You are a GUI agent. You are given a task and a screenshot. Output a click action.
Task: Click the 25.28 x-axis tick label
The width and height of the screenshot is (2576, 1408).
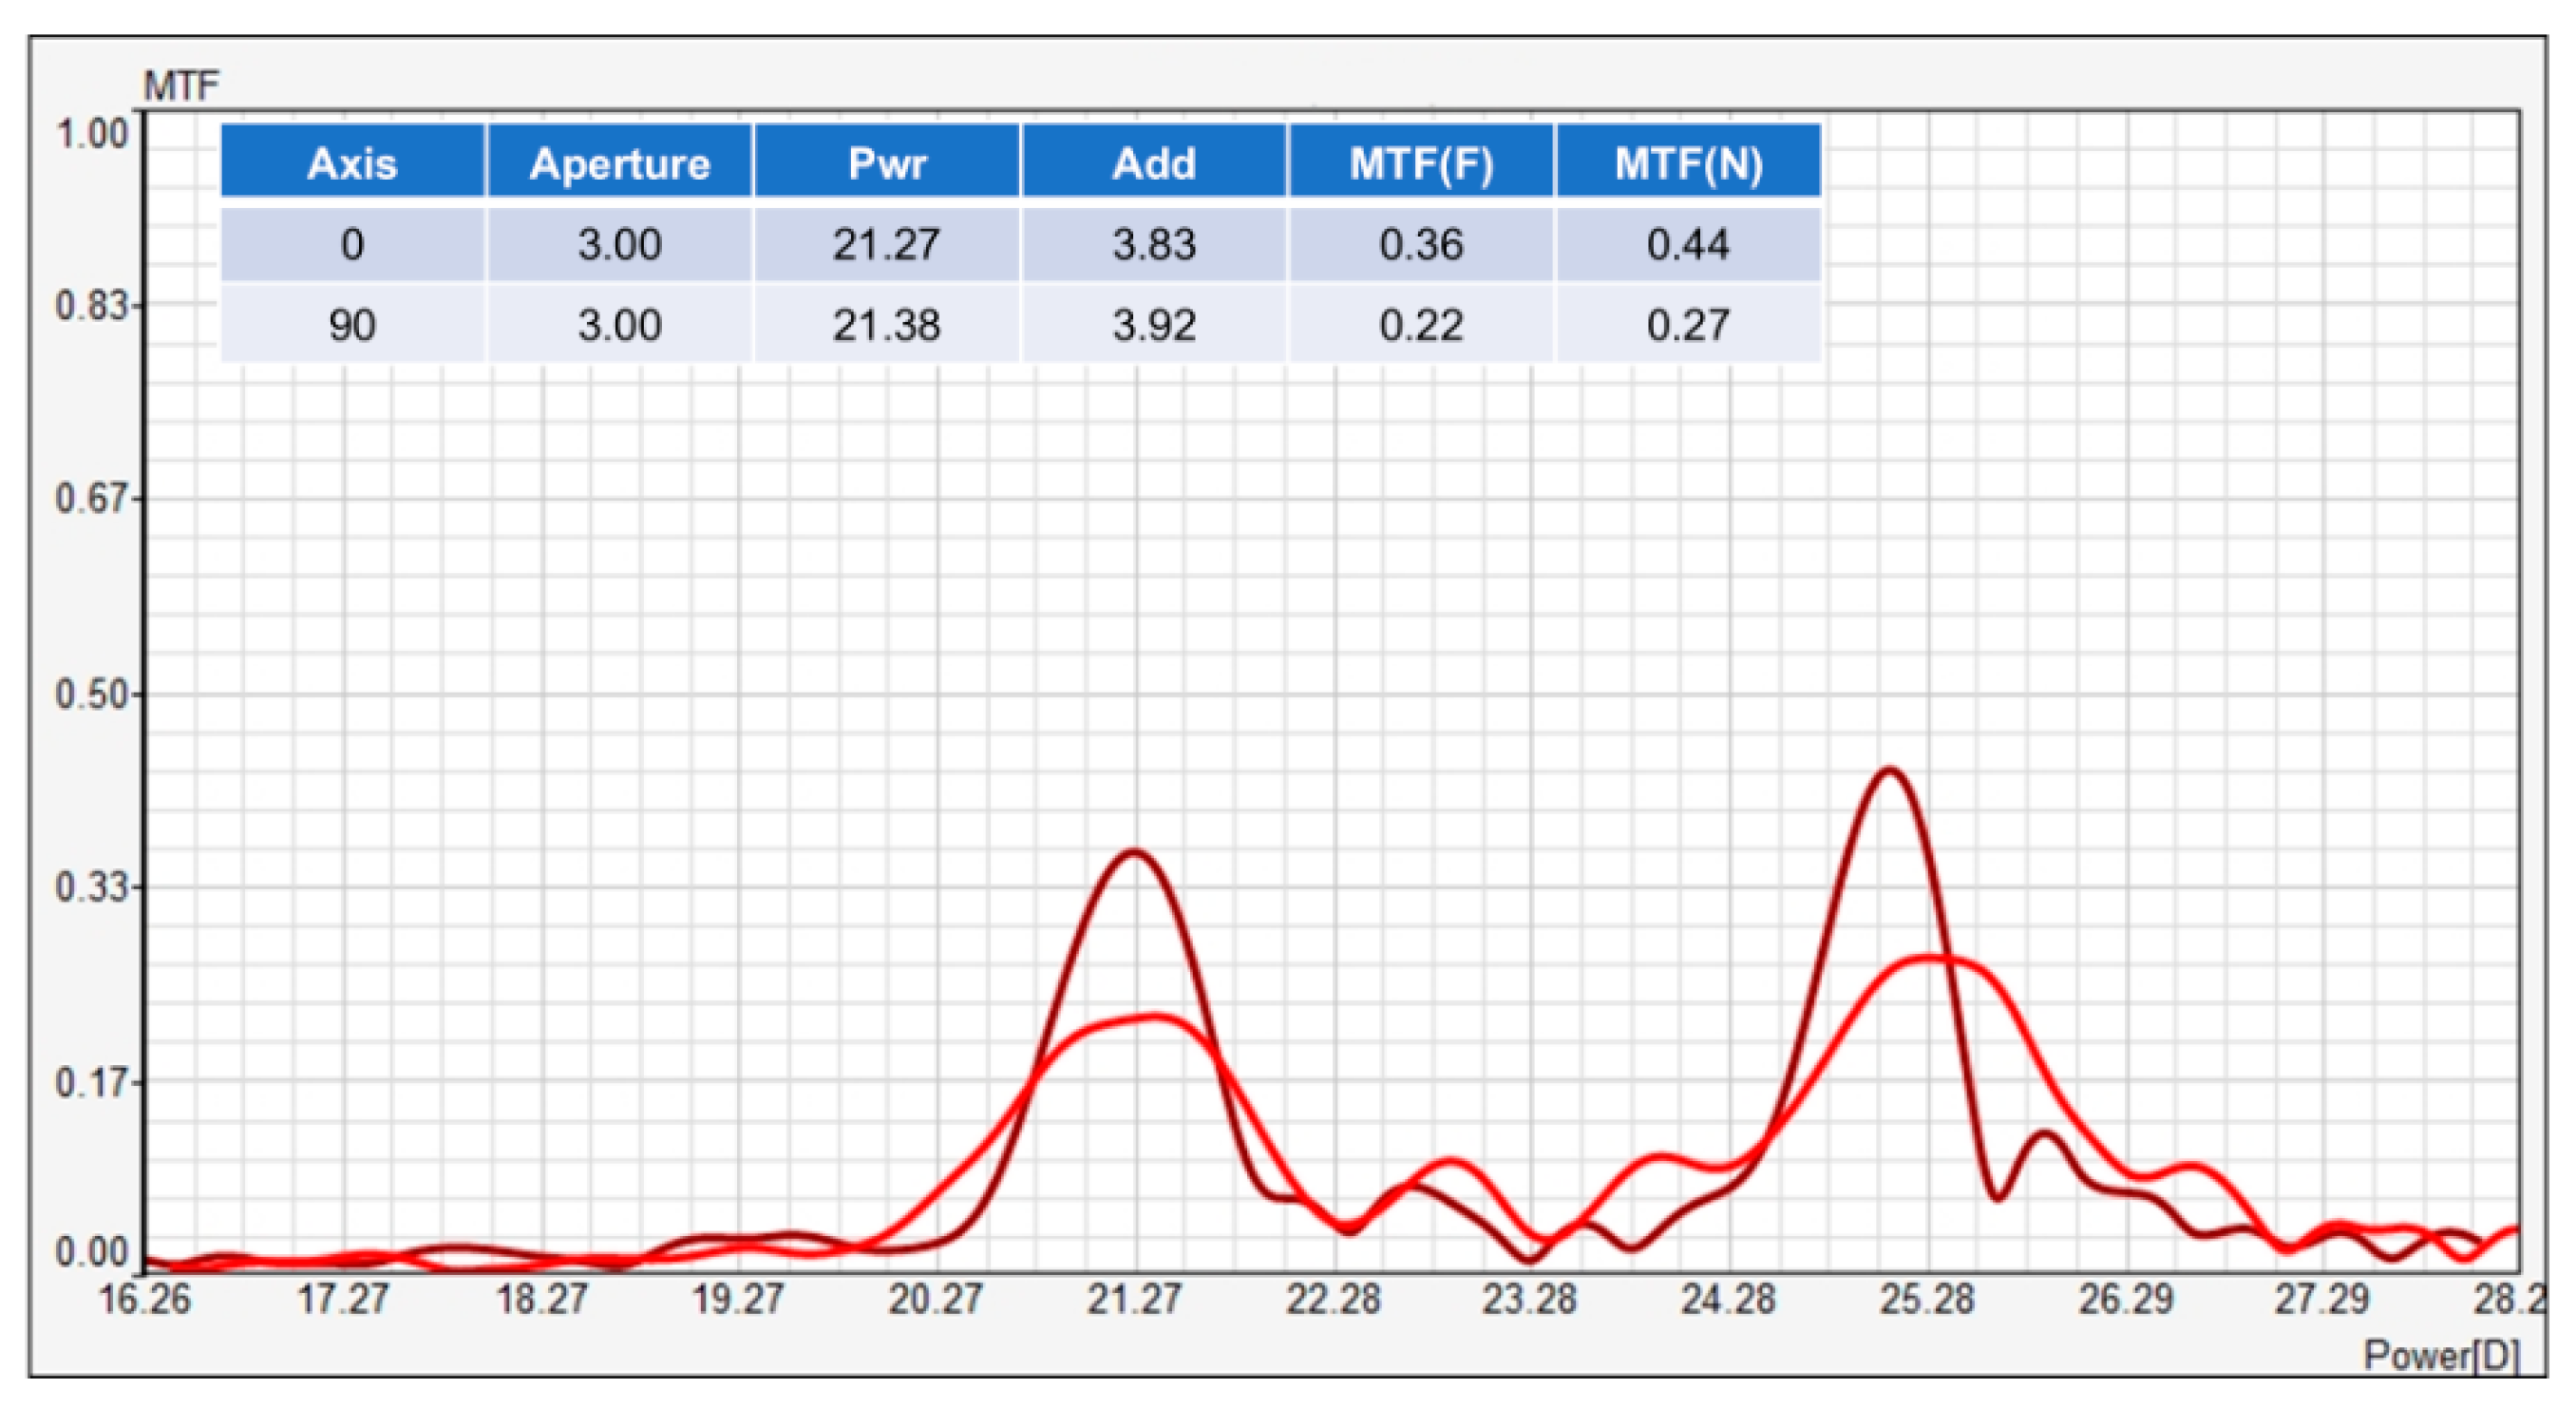pos(1927,1300)
